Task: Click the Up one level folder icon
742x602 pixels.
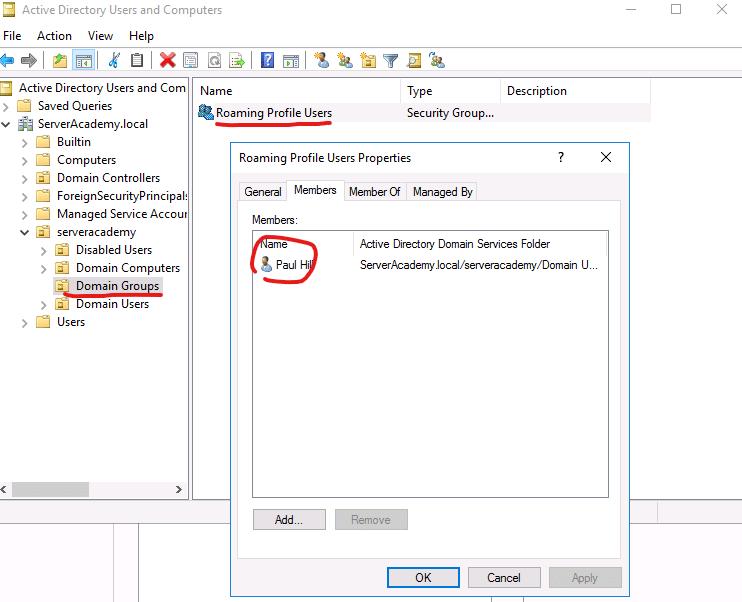Action: [x=60, y=60]
